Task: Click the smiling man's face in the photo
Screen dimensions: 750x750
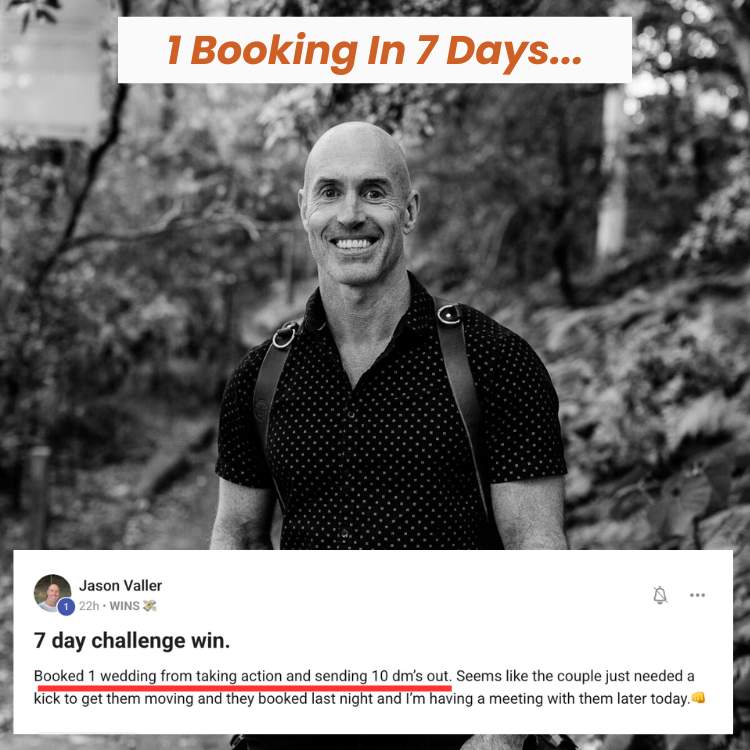Action: [x=356, y=210]
